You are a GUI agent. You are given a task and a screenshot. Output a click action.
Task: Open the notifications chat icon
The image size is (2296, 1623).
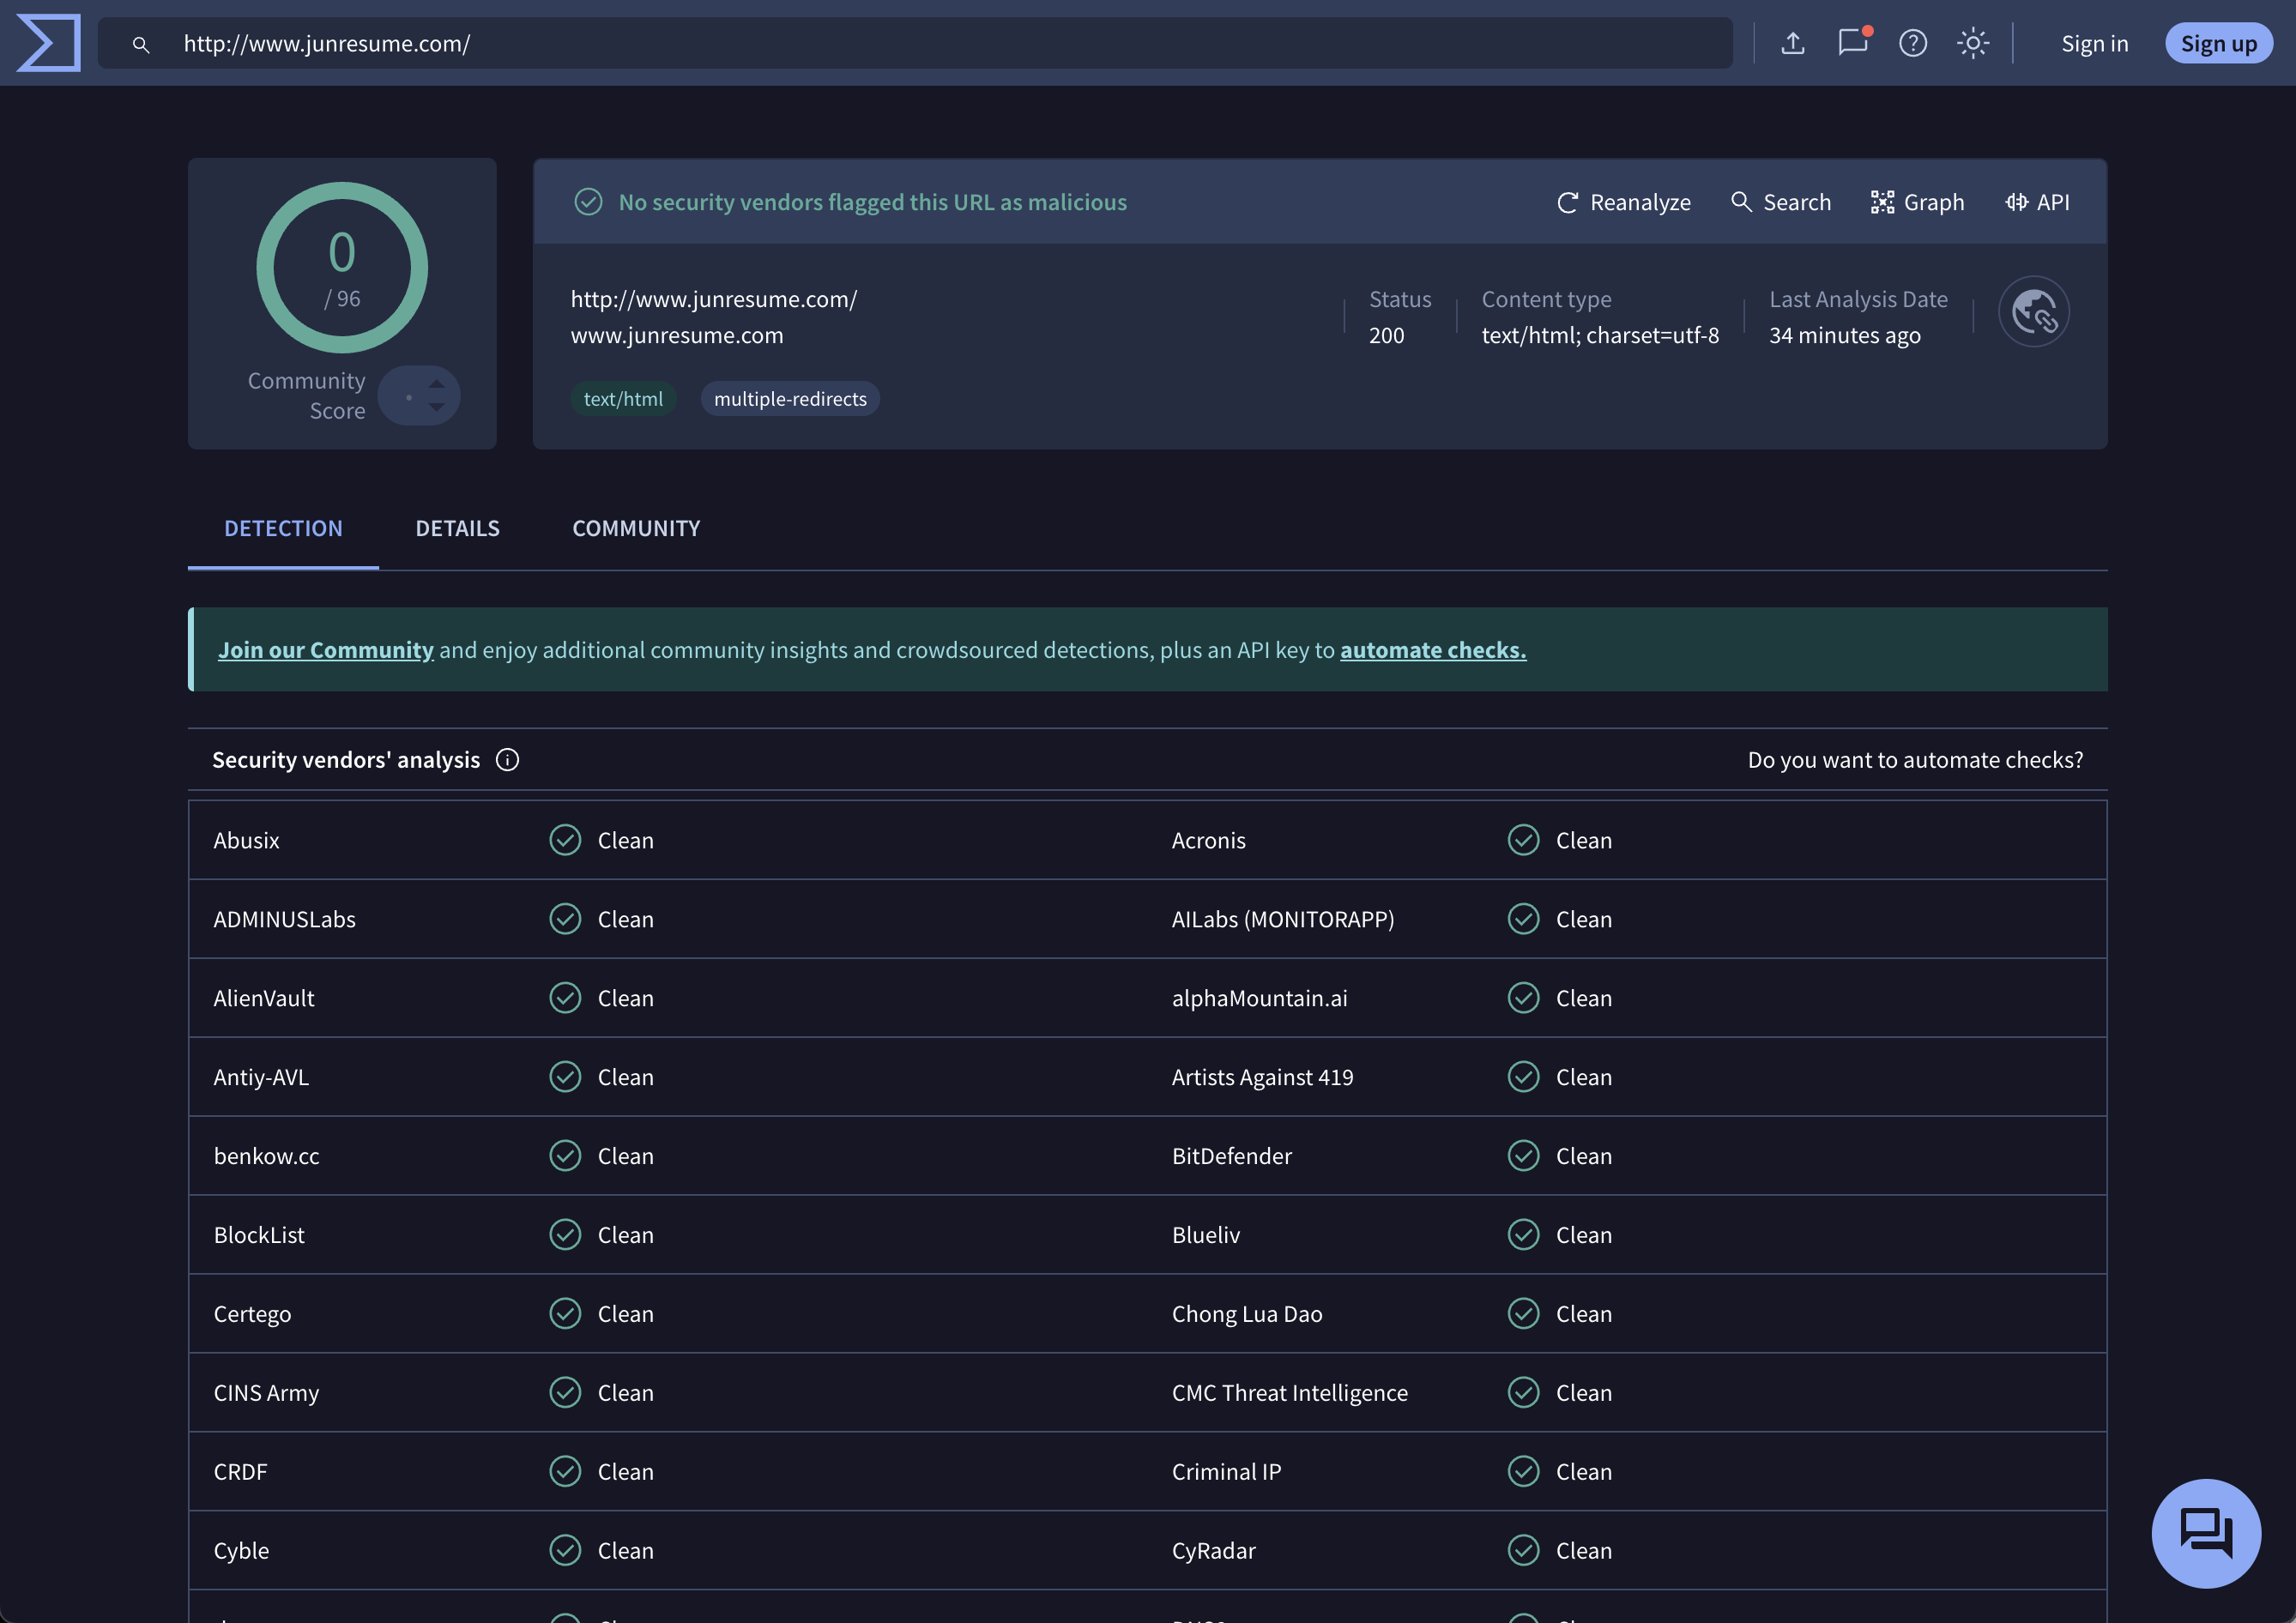(1852, 43)
